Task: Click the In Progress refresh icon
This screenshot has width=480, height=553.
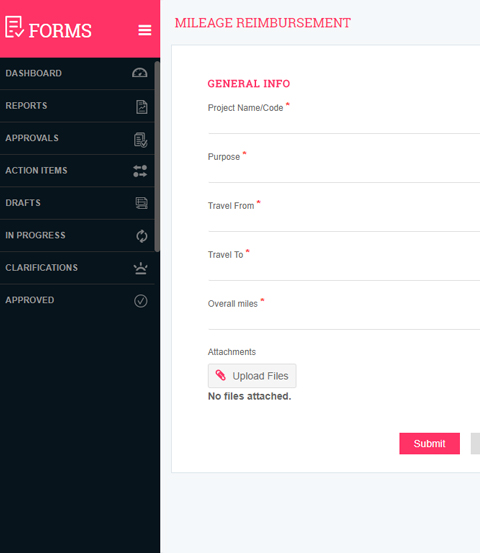Action: tap(142, 236)
